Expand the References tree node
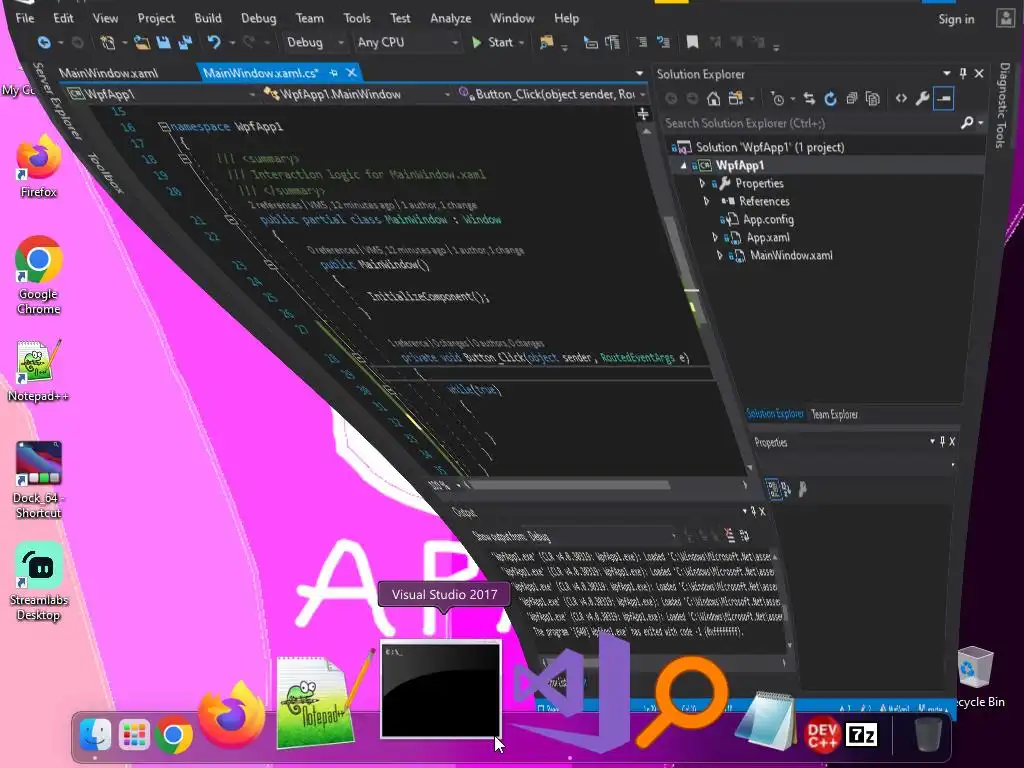1024x768 pixels. point(706,201)
